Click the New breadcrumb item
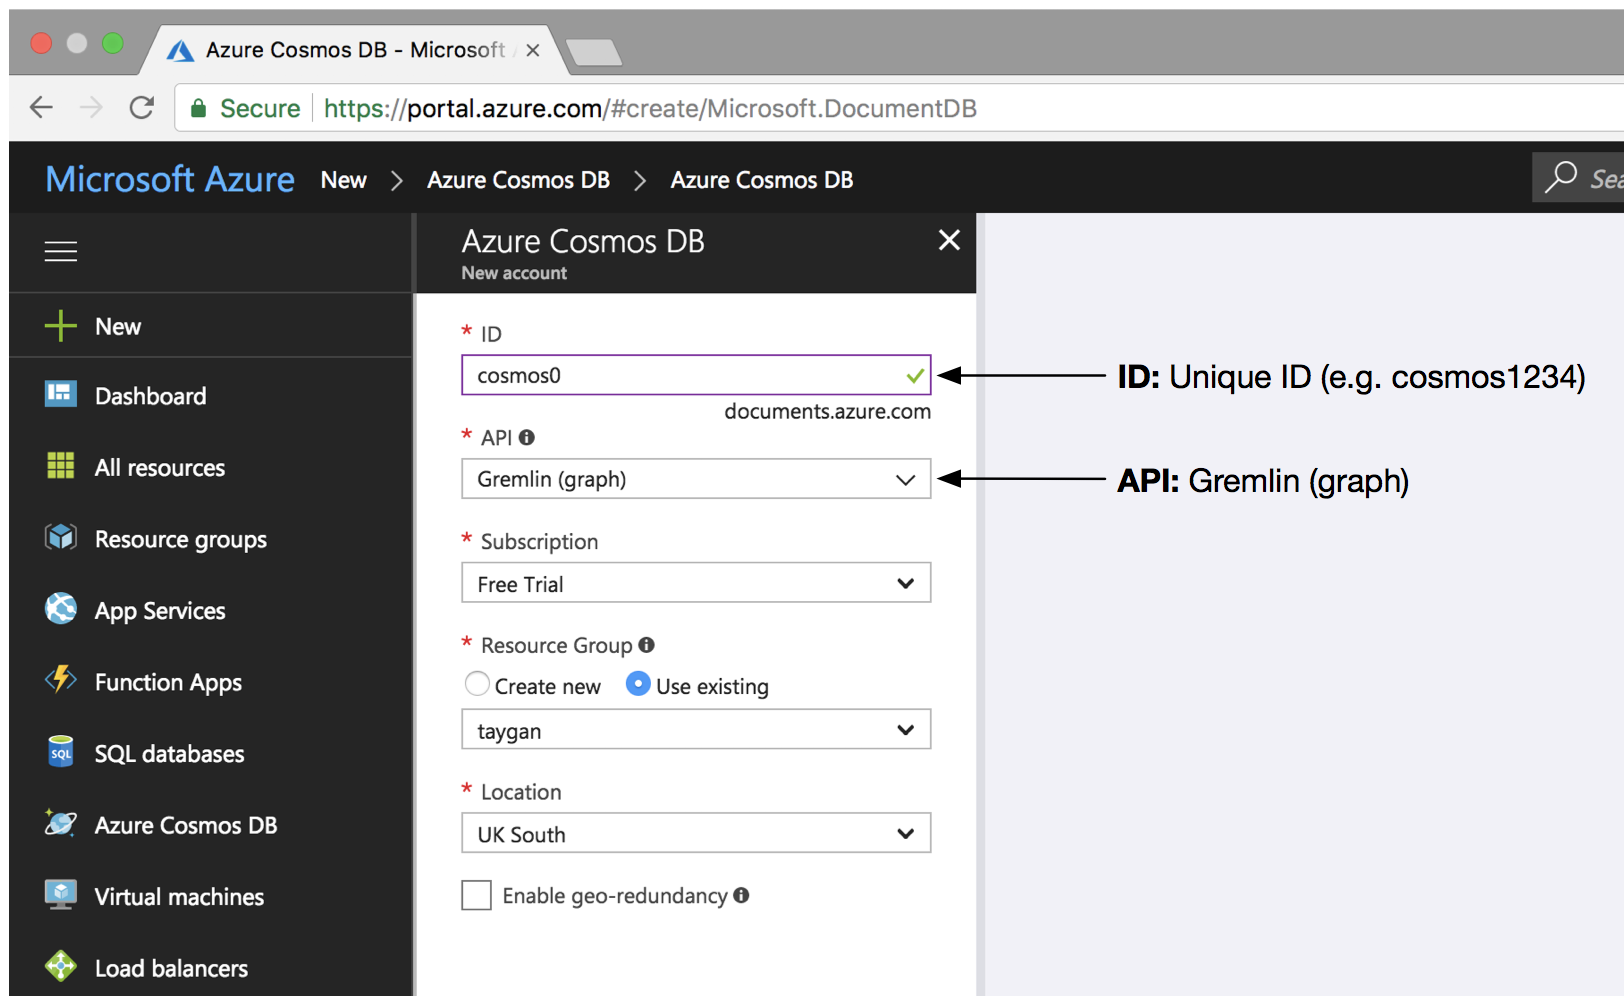Screen dimensions: 1624x996 [x=344, y=180]
